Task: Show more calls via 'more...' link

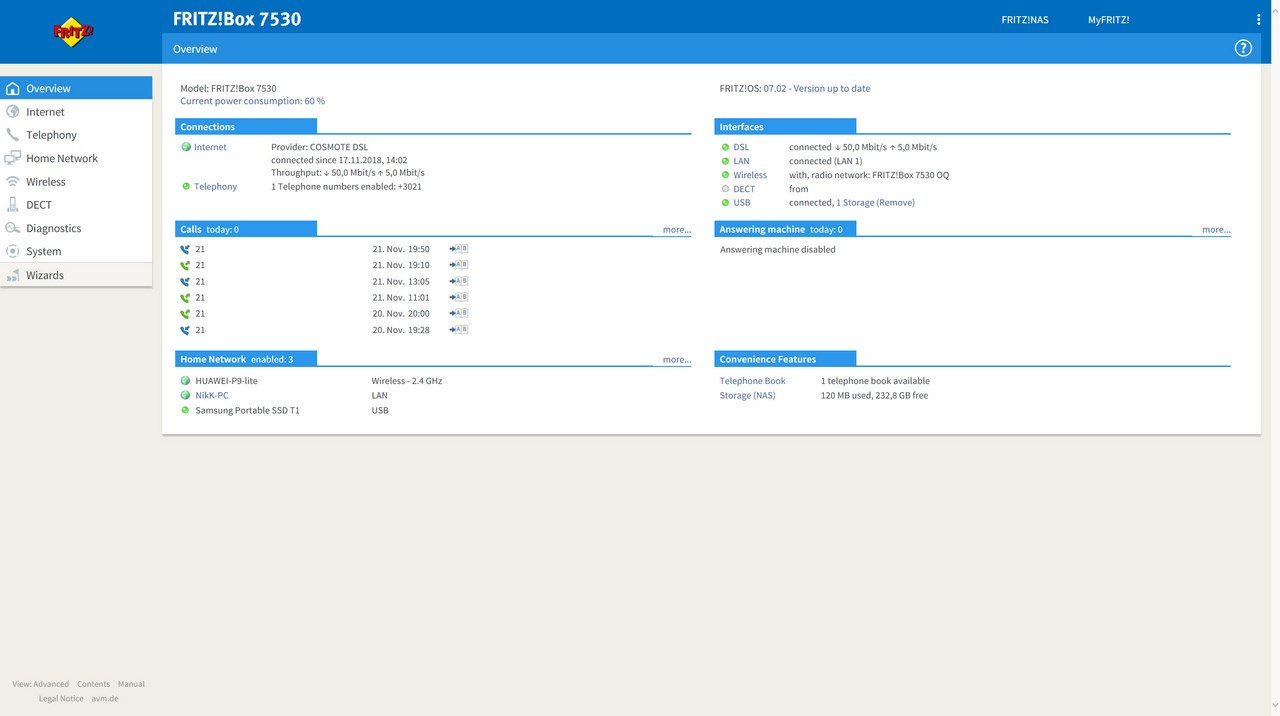Action: [x=677, y=230]
